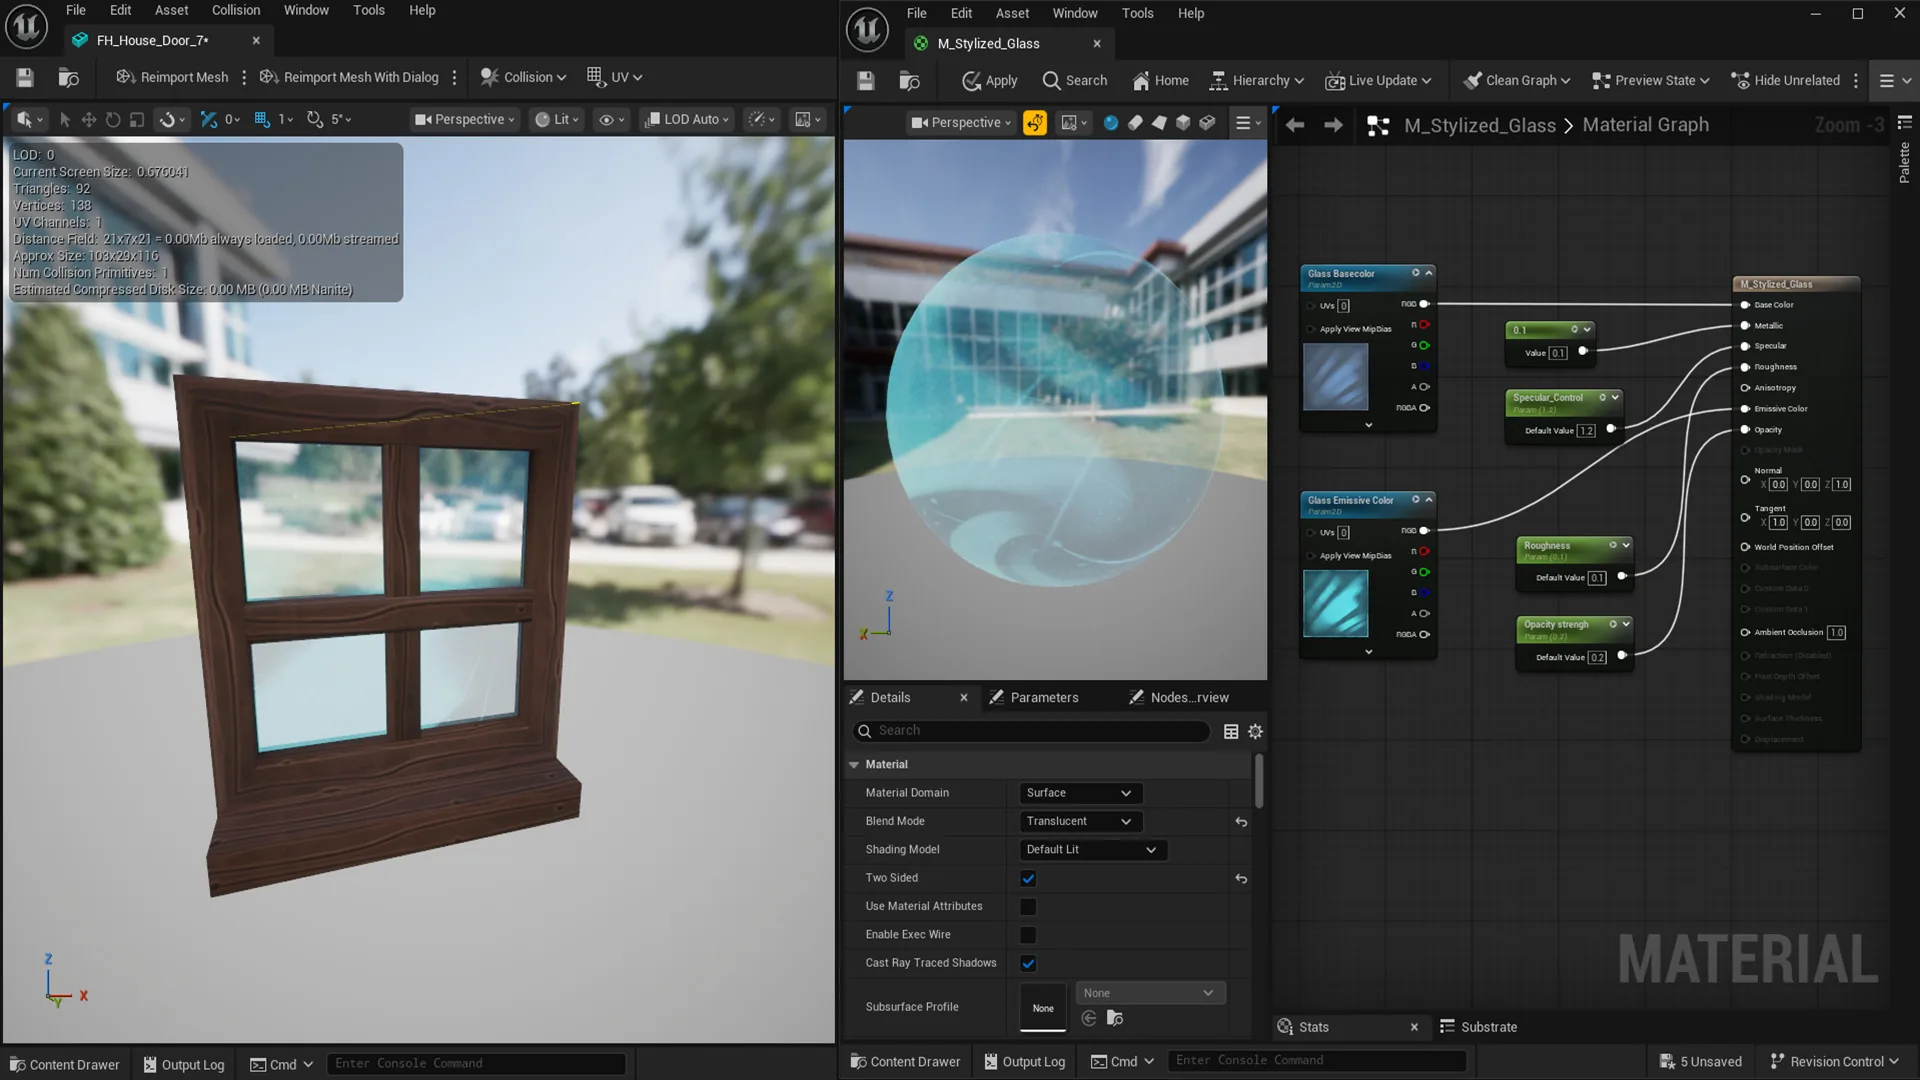Click the Glass Emissive Color texture thumbnail
1920x1080 pixels.
click(x=1335, y=603)
